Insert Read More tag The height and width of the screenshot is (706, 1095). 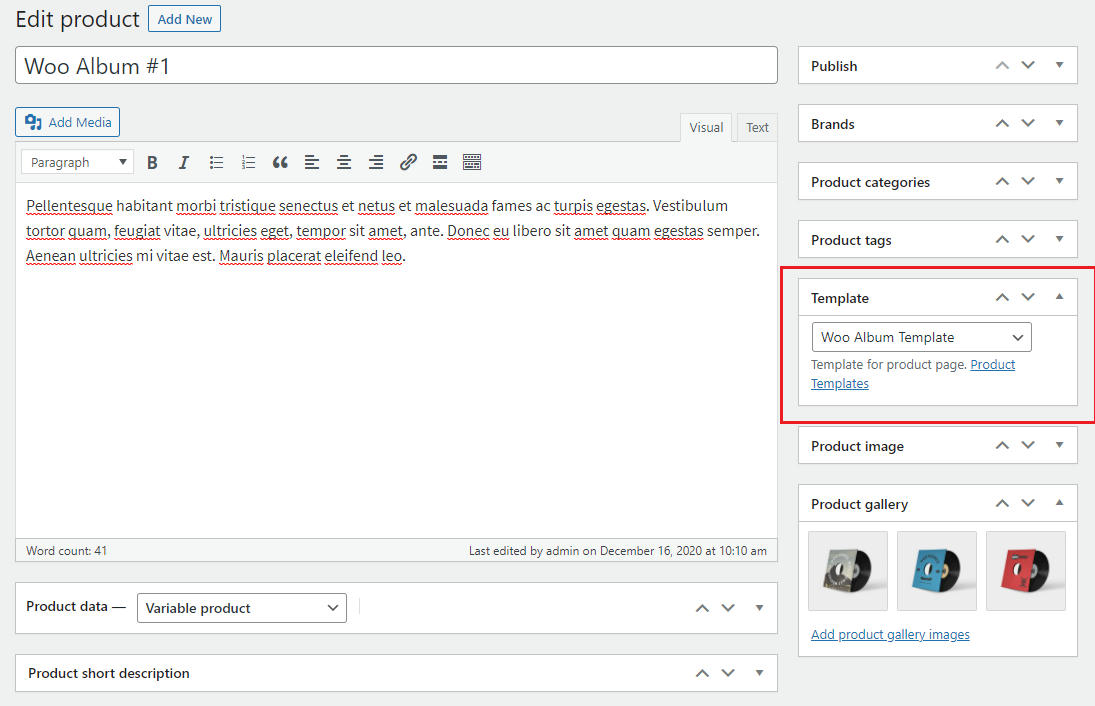coord(440,163)
